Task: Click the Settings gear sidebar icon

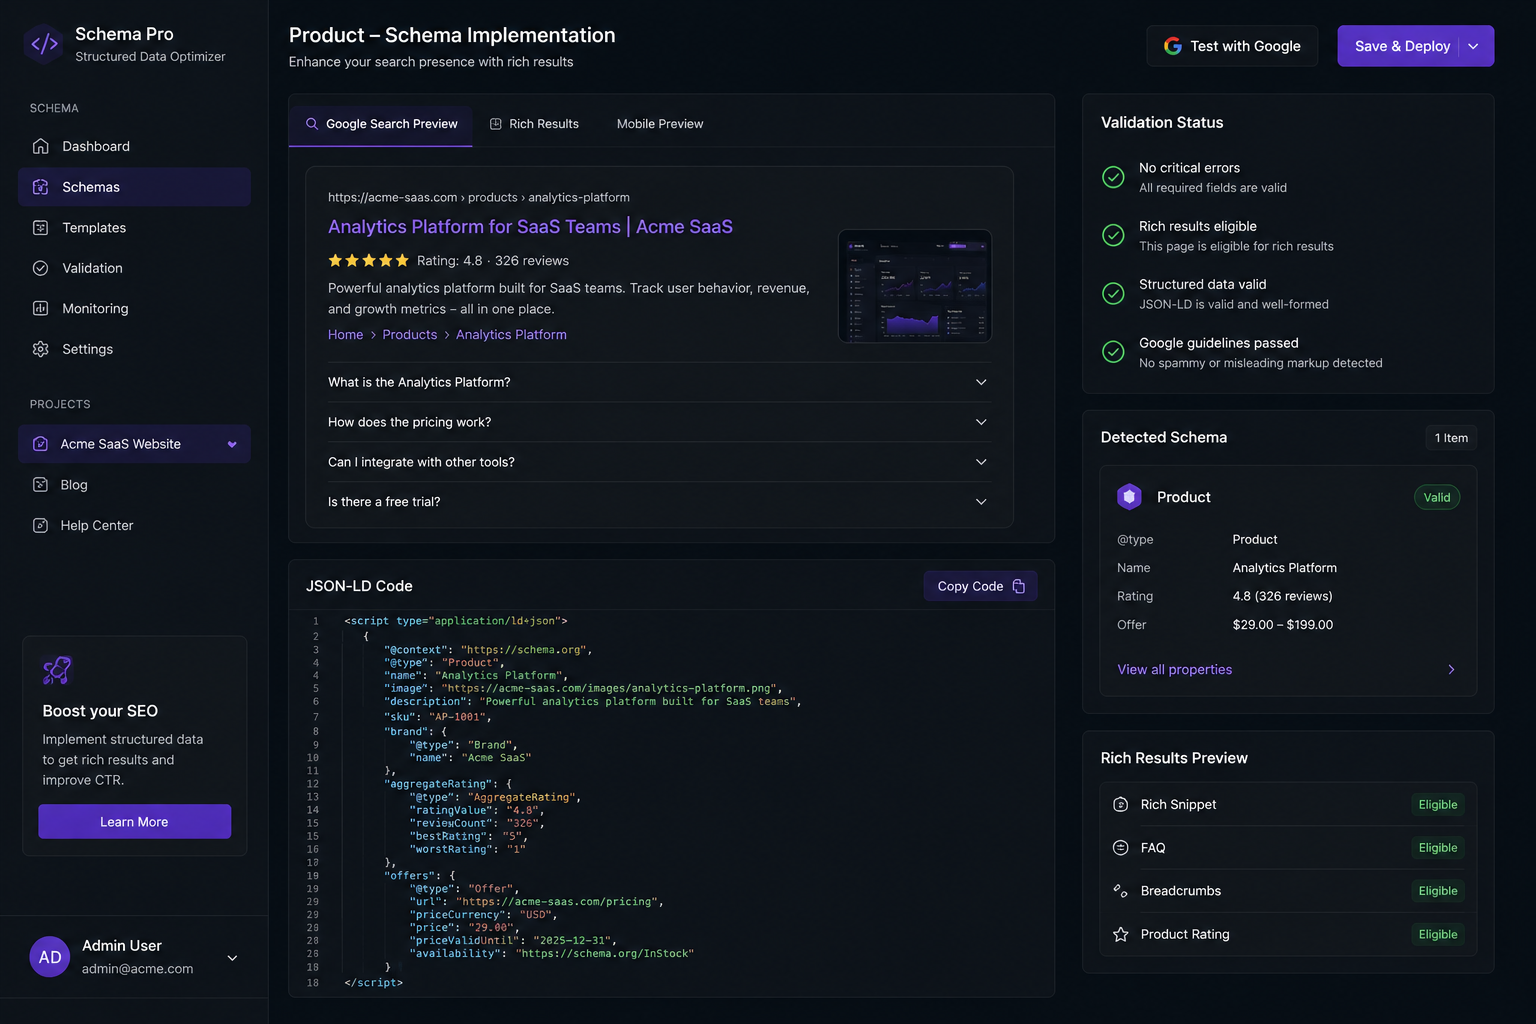Action: click(x=40, y=349)
